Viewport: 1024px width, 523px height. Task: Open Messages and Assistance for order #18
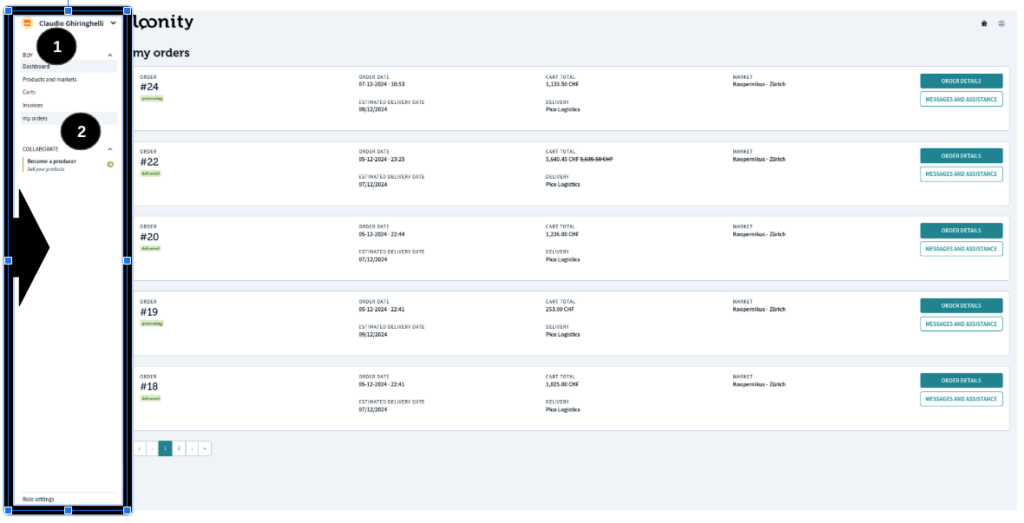(x=960, y=399)
